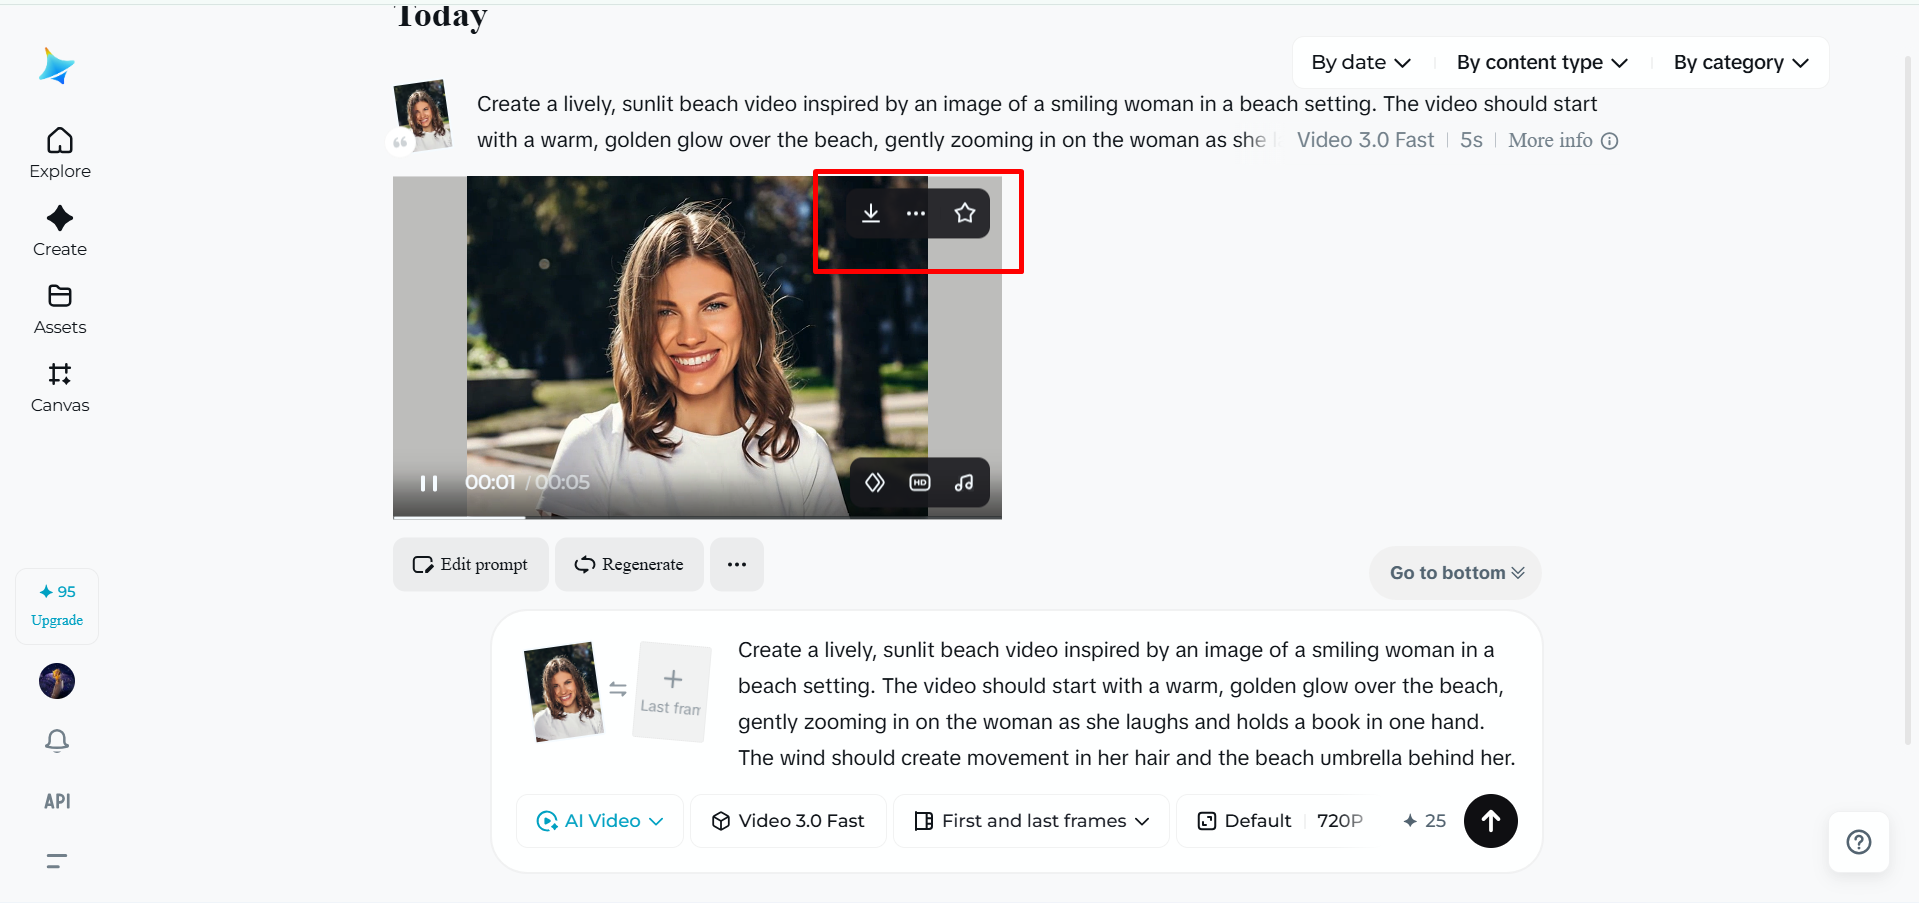
Task: Expand the sidebar menu icon at bottom
Action: point(57,860)
